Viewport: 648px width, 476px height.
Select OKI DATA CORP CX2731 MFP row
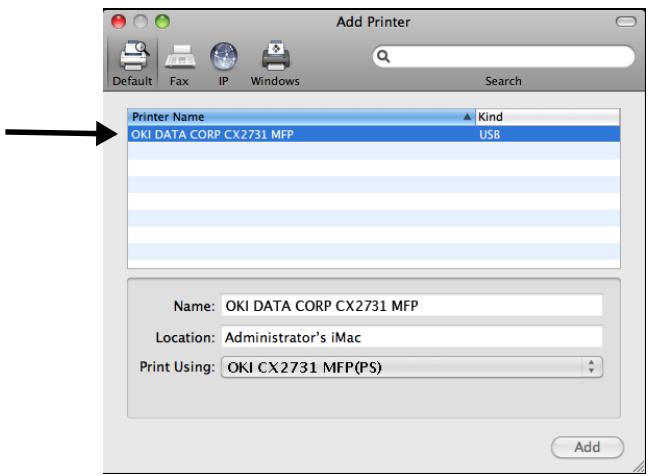pos(374,134)
